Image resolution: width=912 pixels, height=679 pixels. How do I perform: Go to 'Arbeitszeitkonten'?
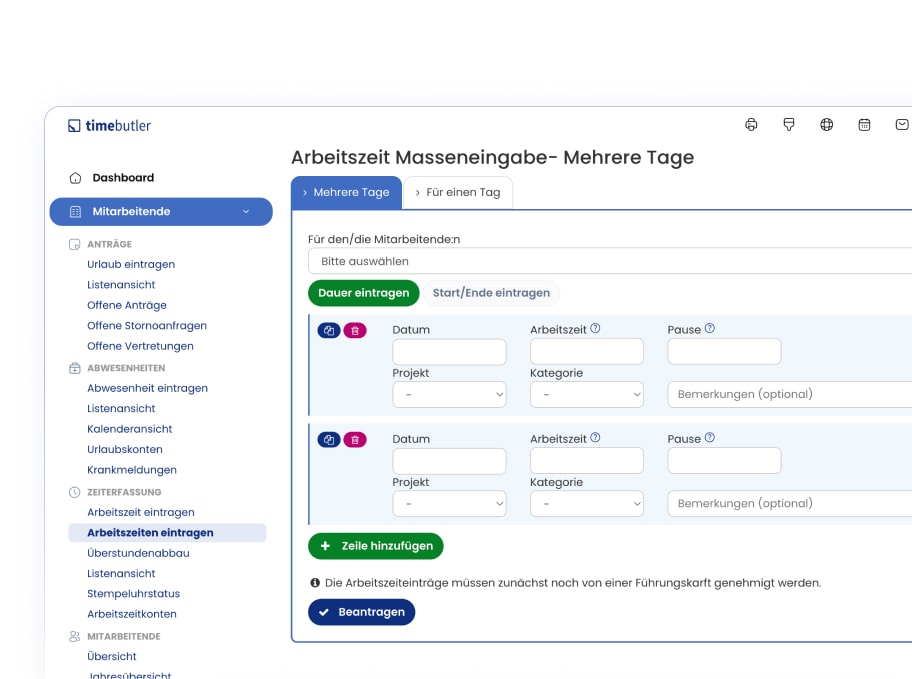pyautogui.click(x=132, y=614)
